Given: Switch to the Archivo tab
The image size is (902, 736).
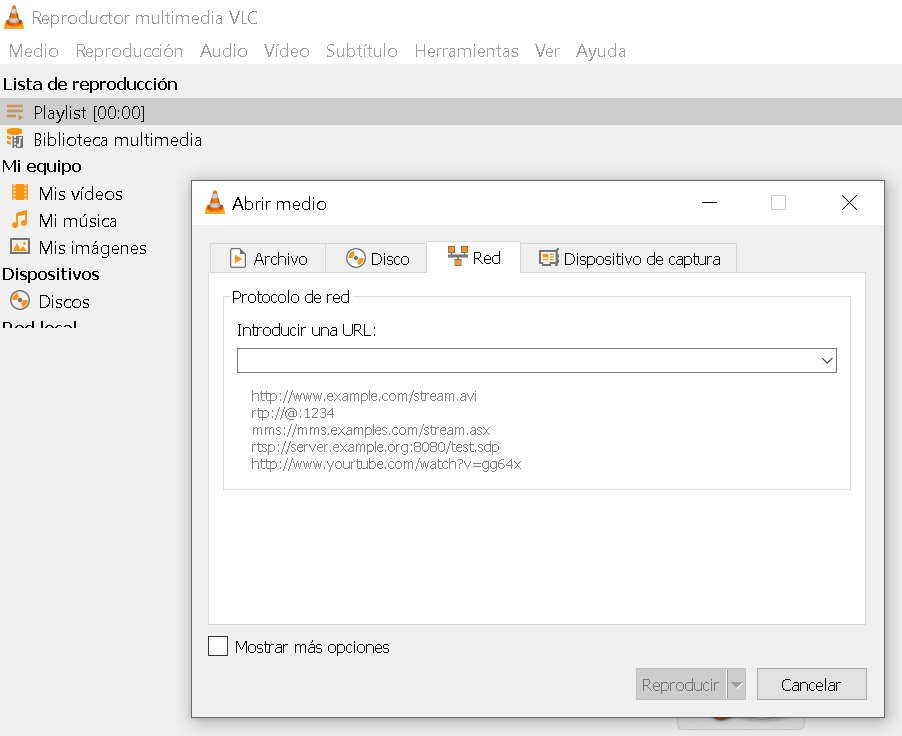Looking at the screenshot, I should 269,258.
